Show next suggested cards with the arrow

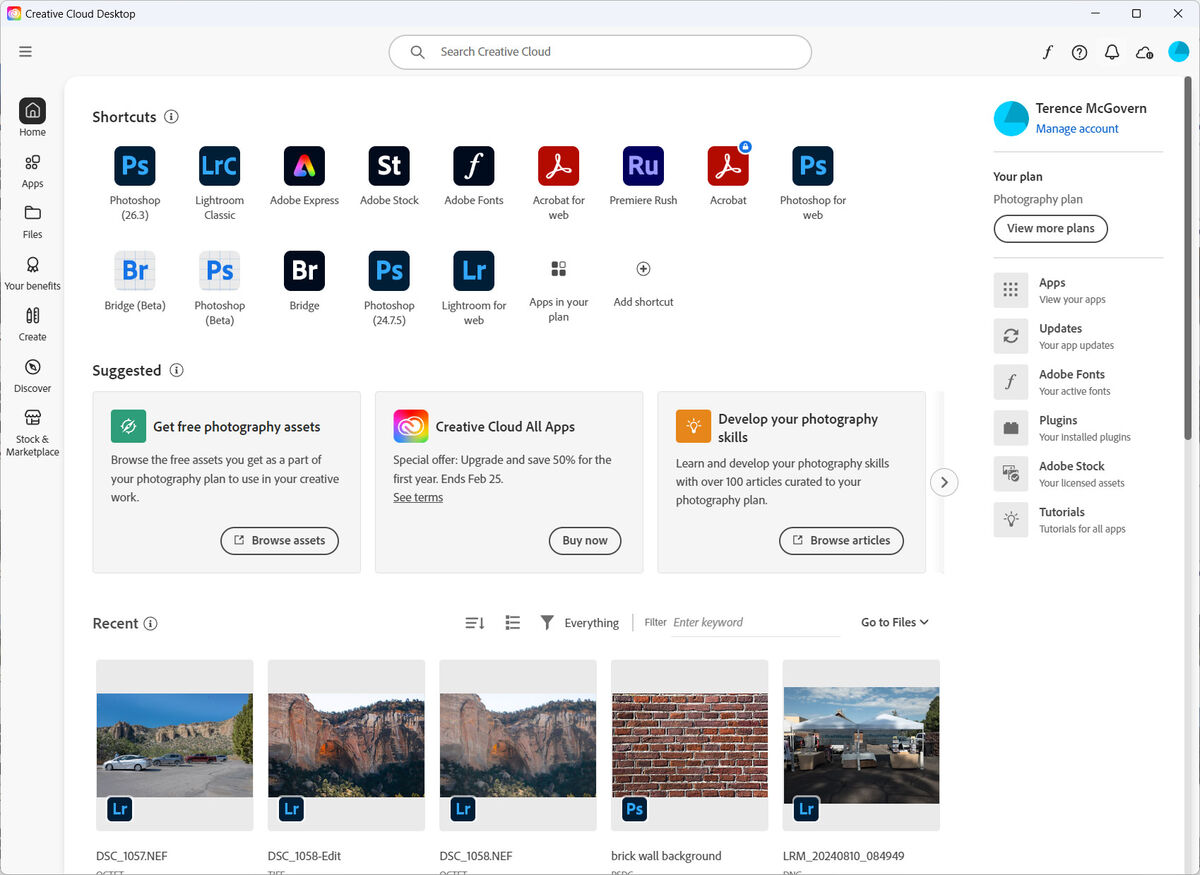[x=943, y=482]
